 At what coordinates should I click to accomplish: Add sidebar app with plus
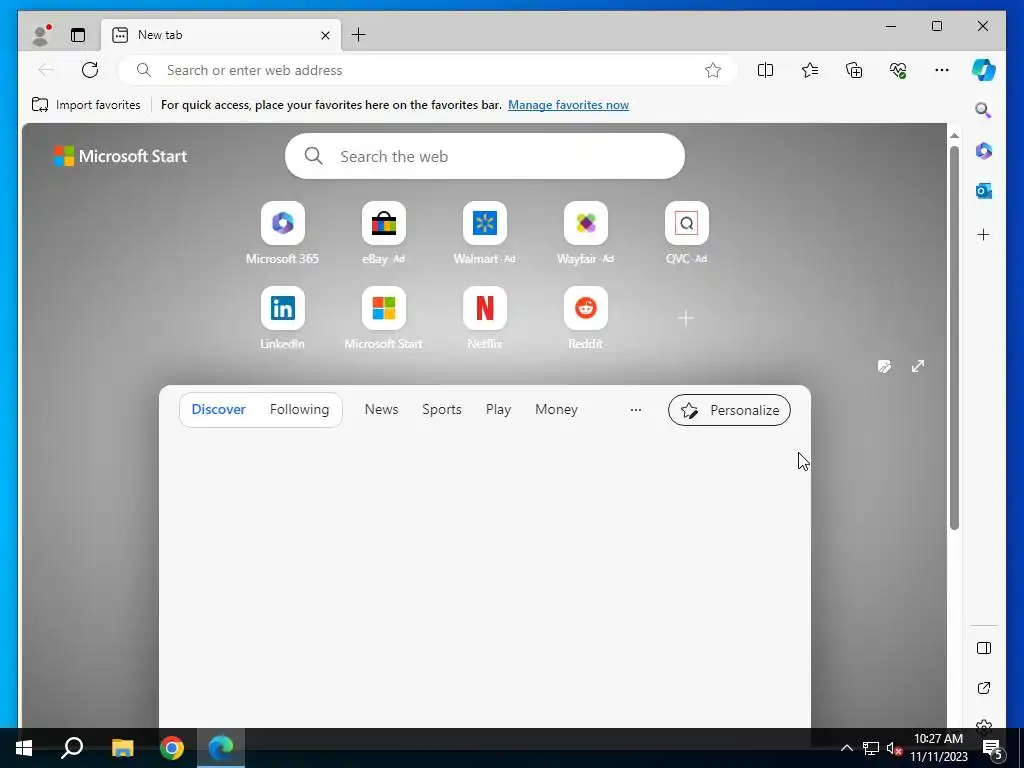point(984,234)
